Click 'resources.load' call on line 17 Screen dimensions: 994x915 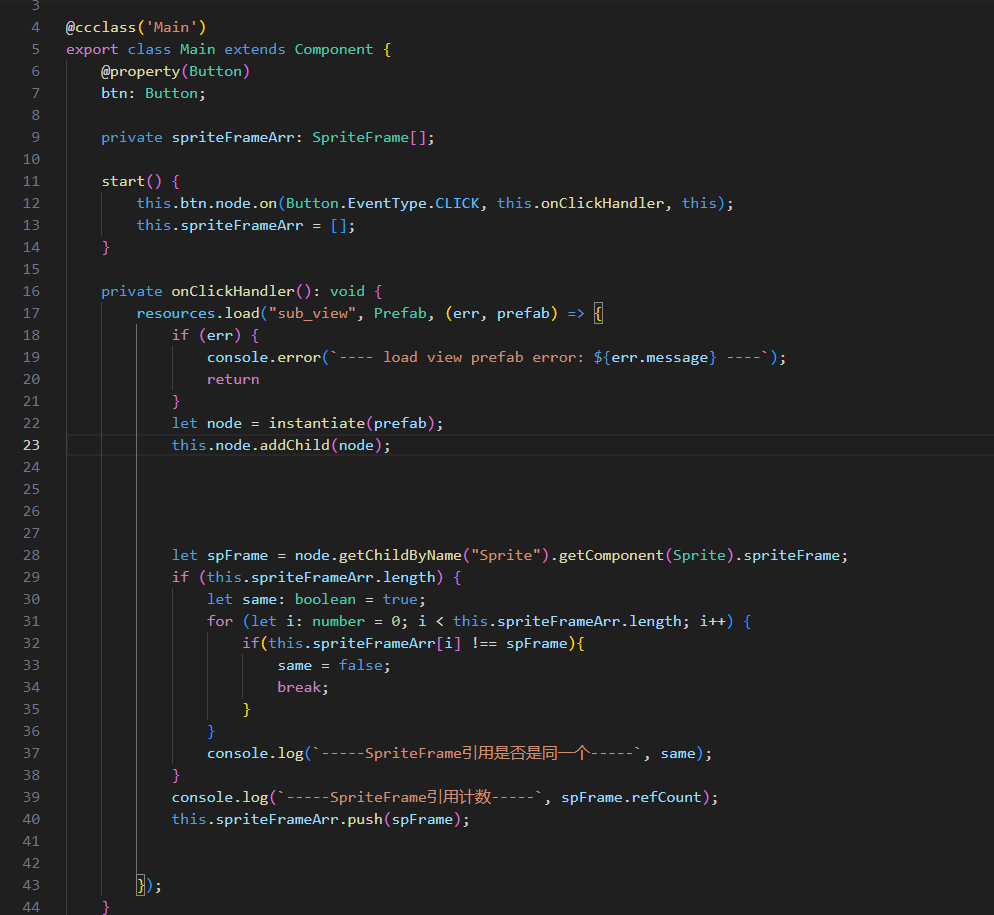pos(198,313)
